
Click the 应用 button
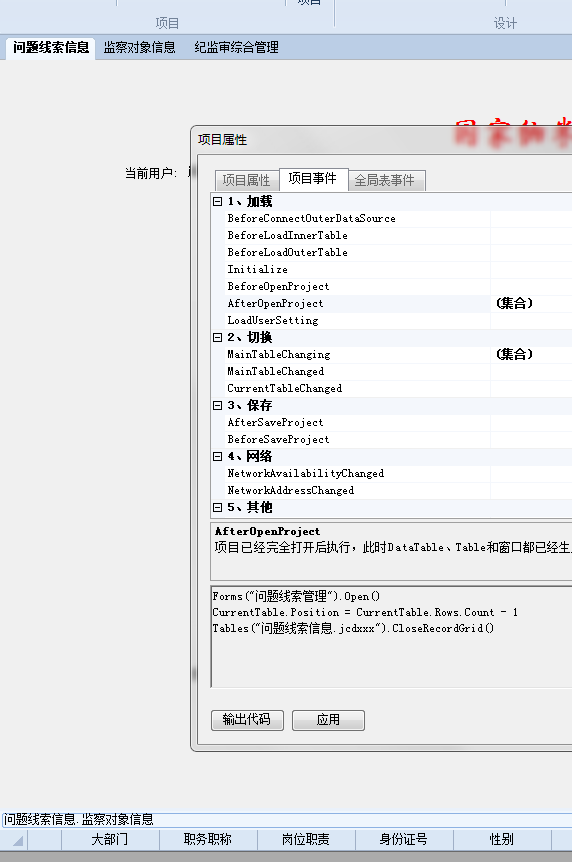[328, 720]
